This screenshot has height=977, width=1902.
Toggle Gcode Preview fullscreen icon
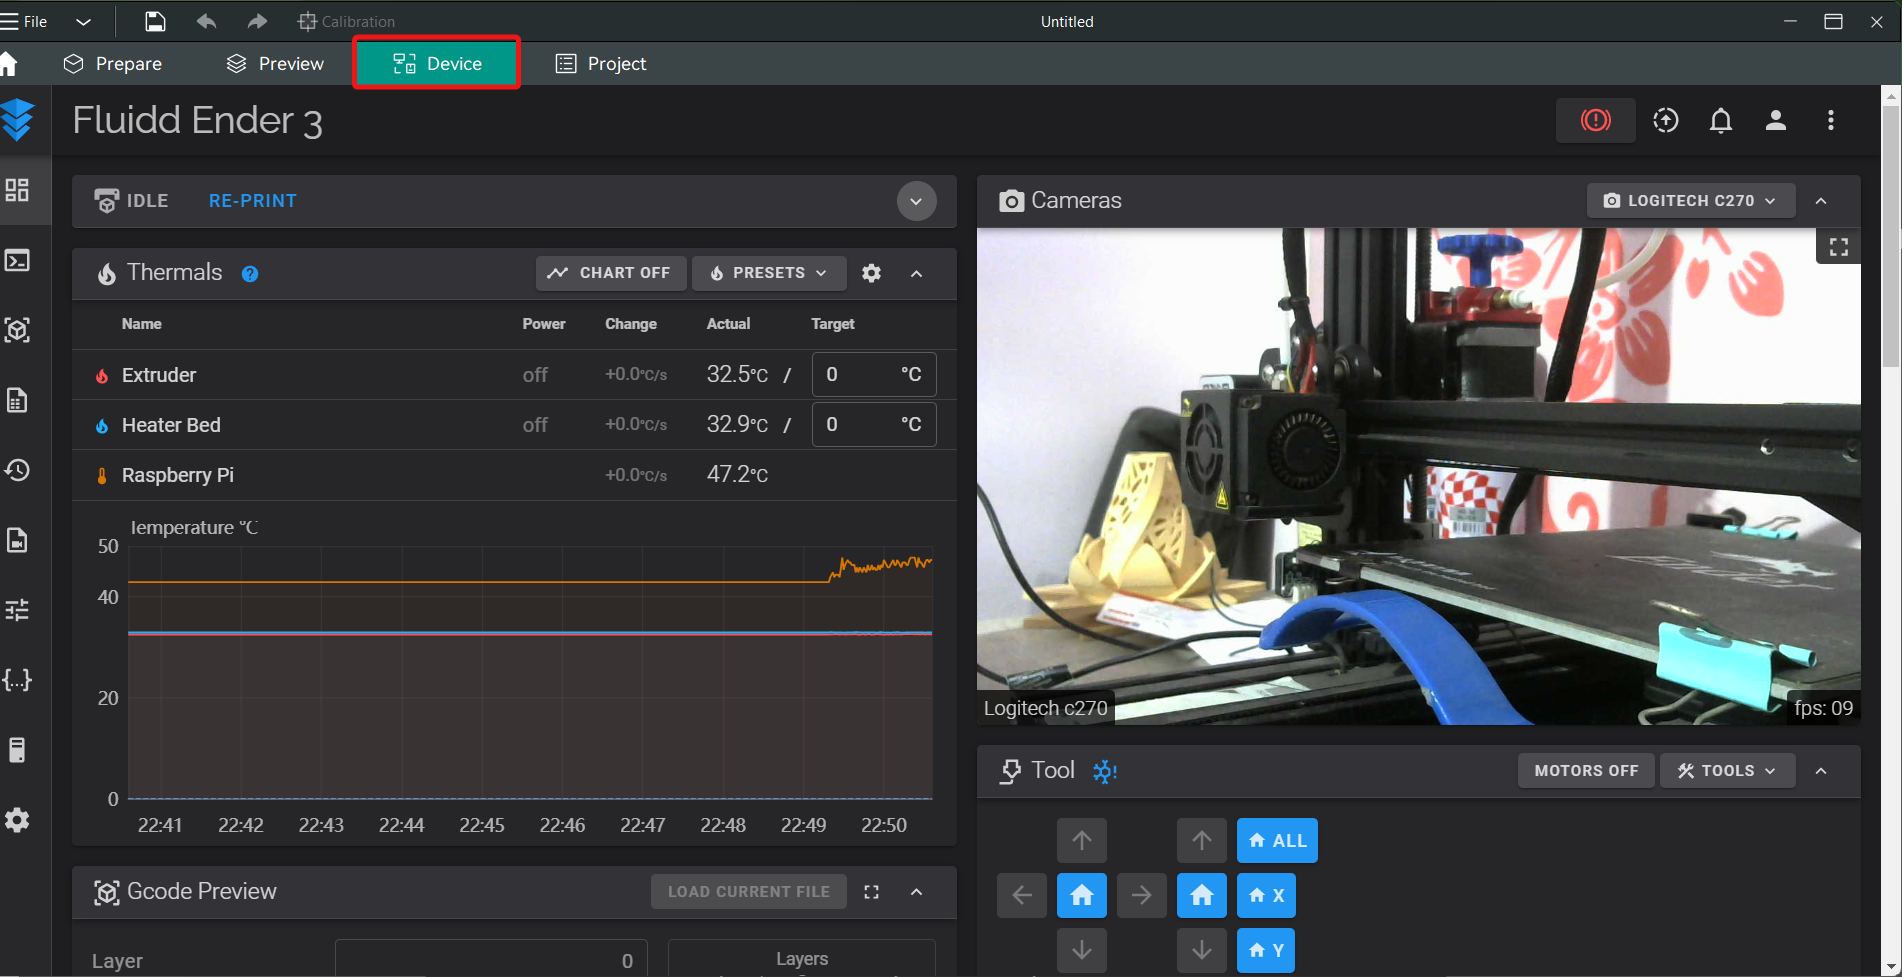pos(871,892)
